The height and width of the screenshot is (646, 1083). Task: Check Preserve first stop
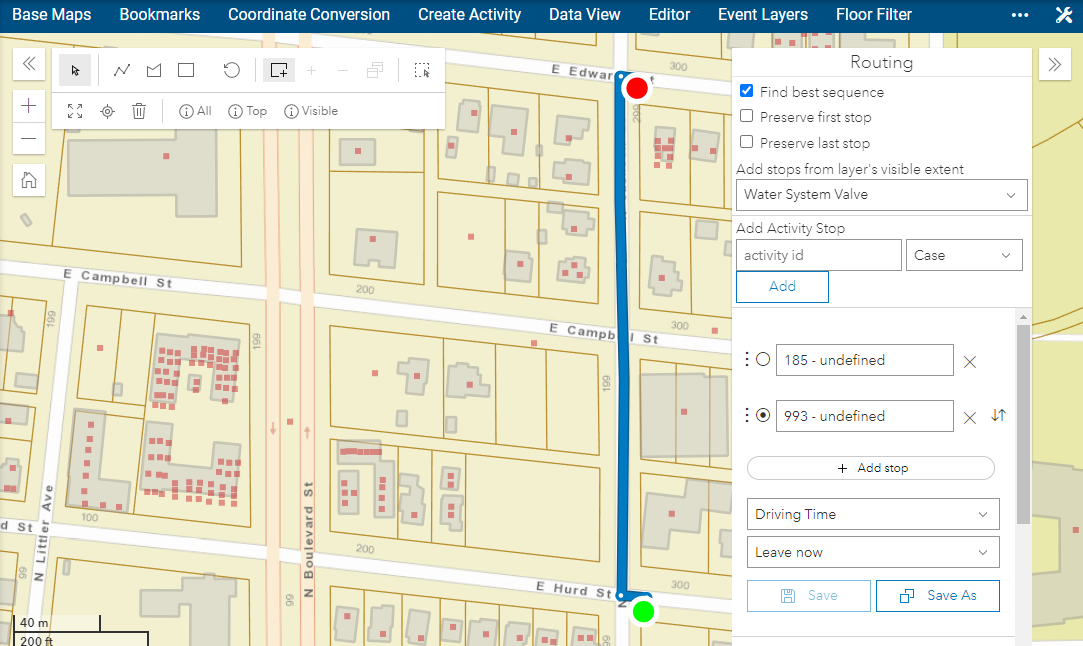click(746, 117)
